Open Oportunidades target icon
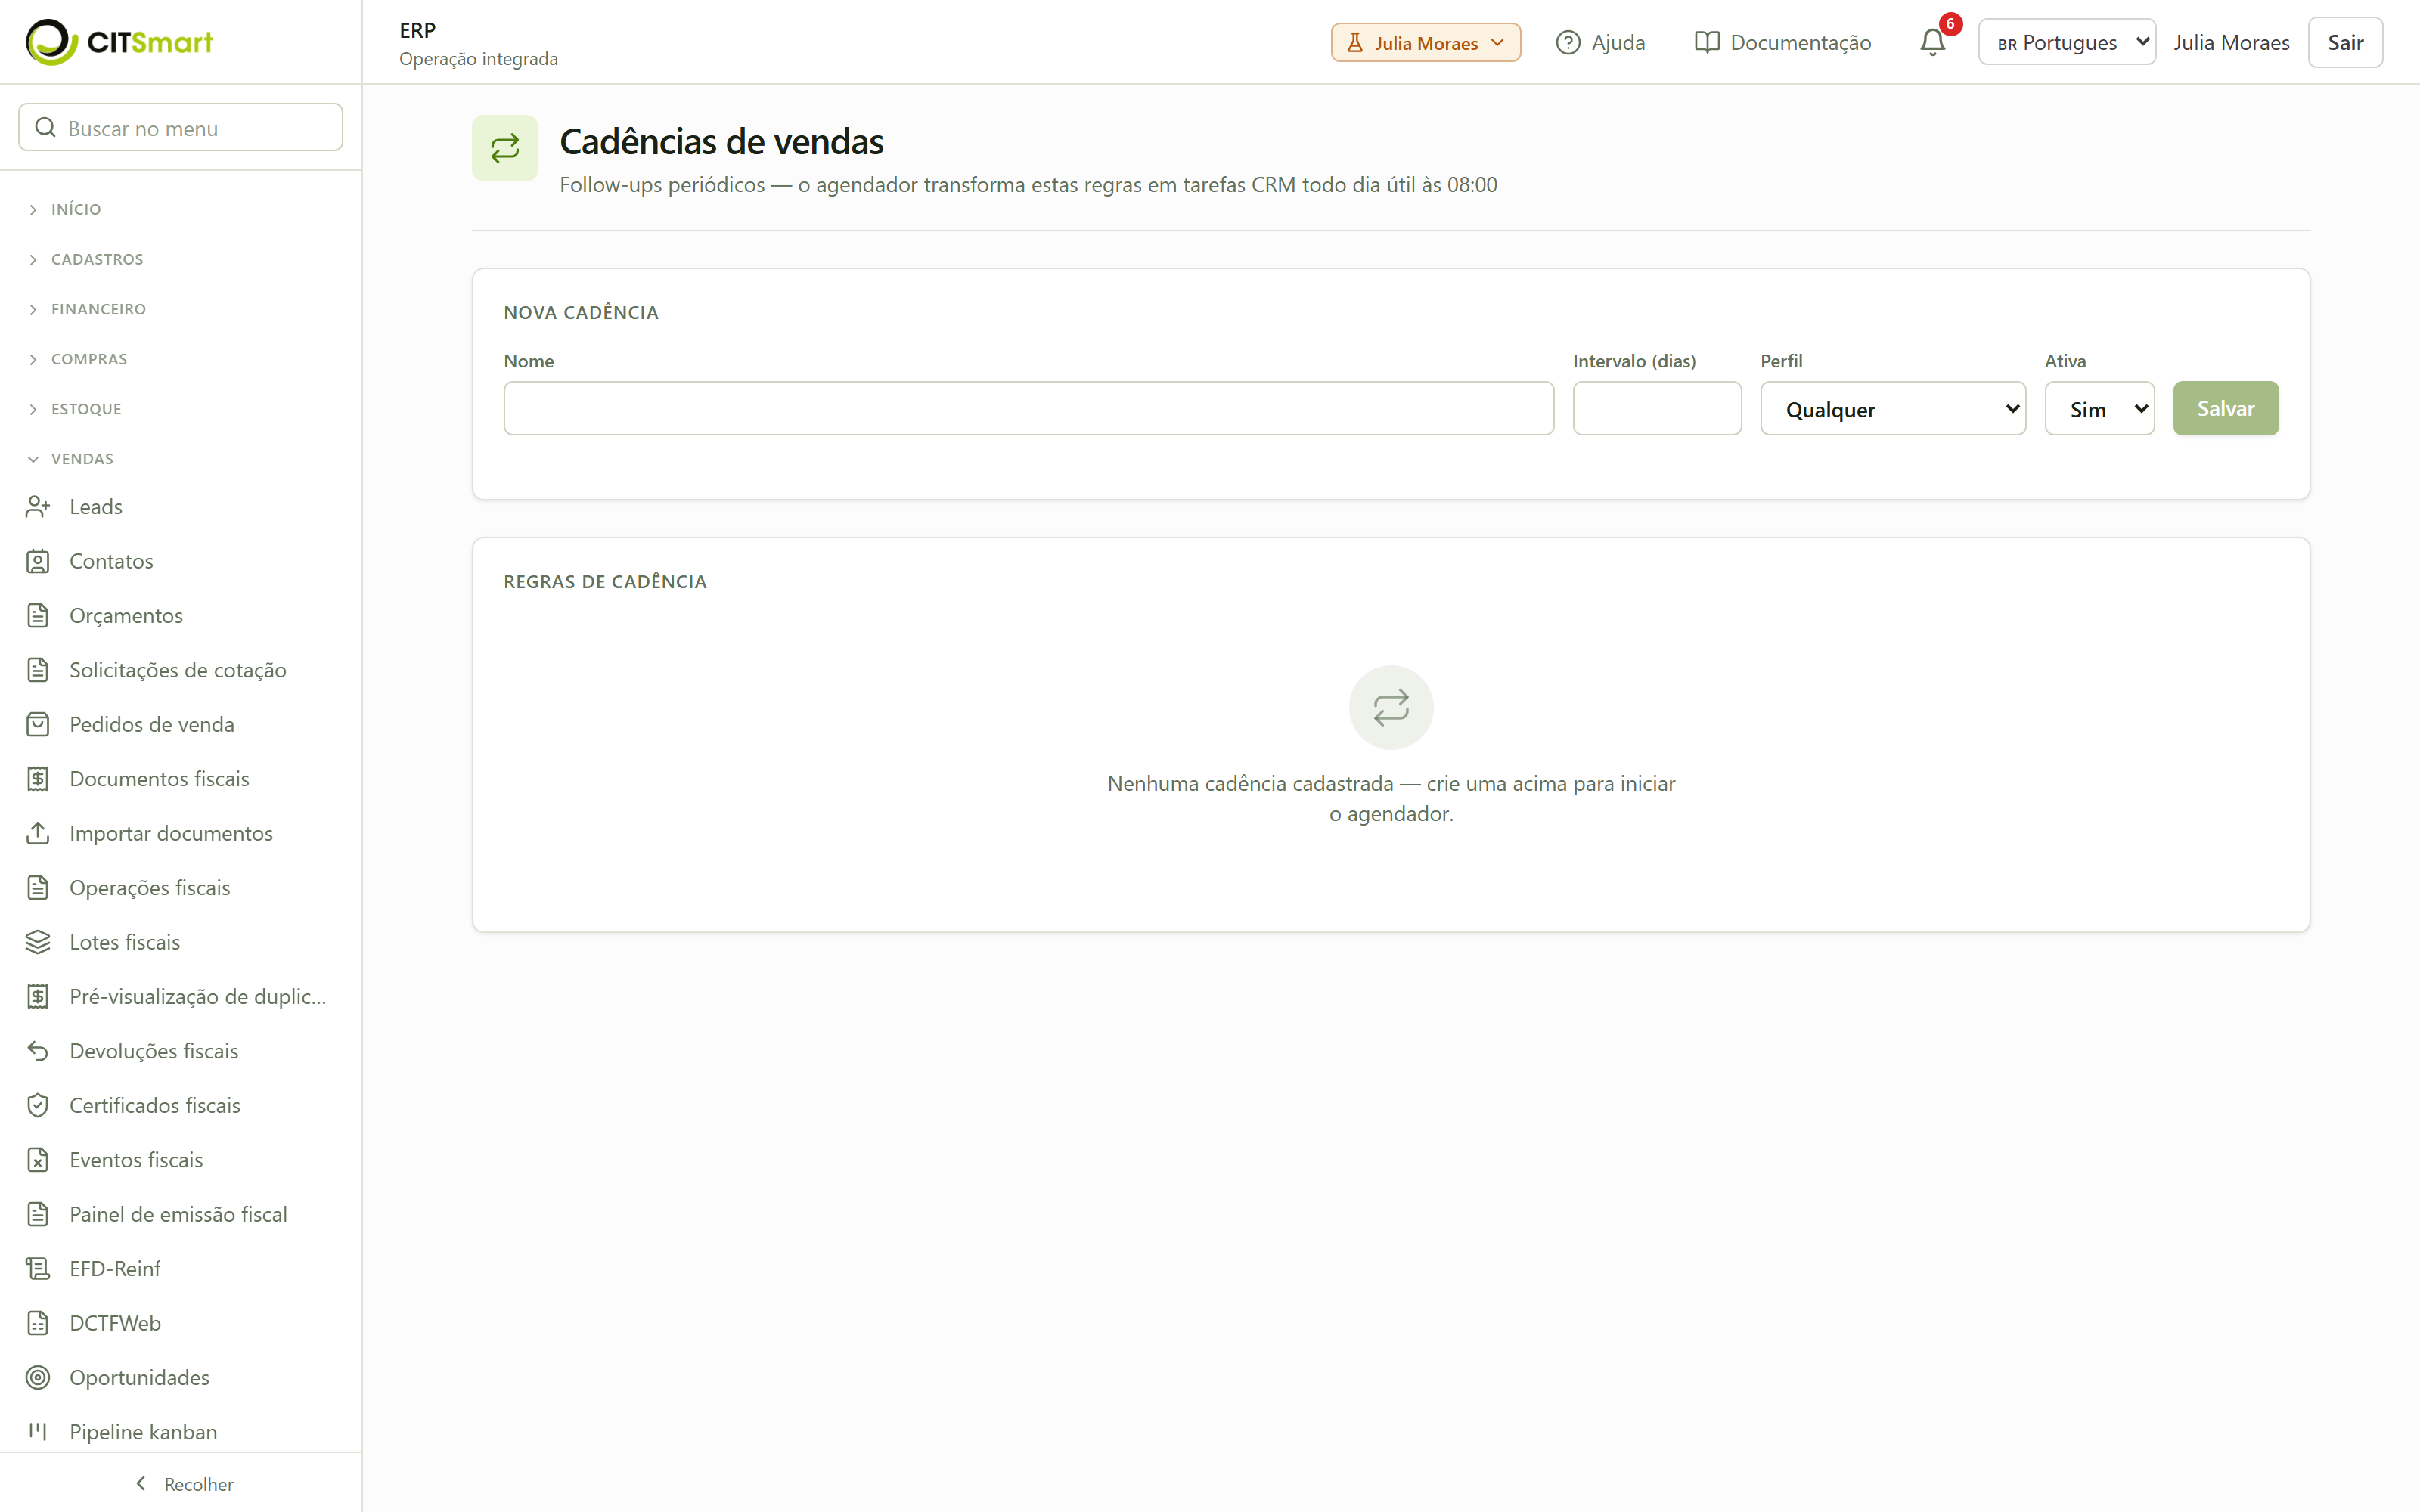The height and width of the screenshot is (1512, 2420). (x=38, y=1377)
